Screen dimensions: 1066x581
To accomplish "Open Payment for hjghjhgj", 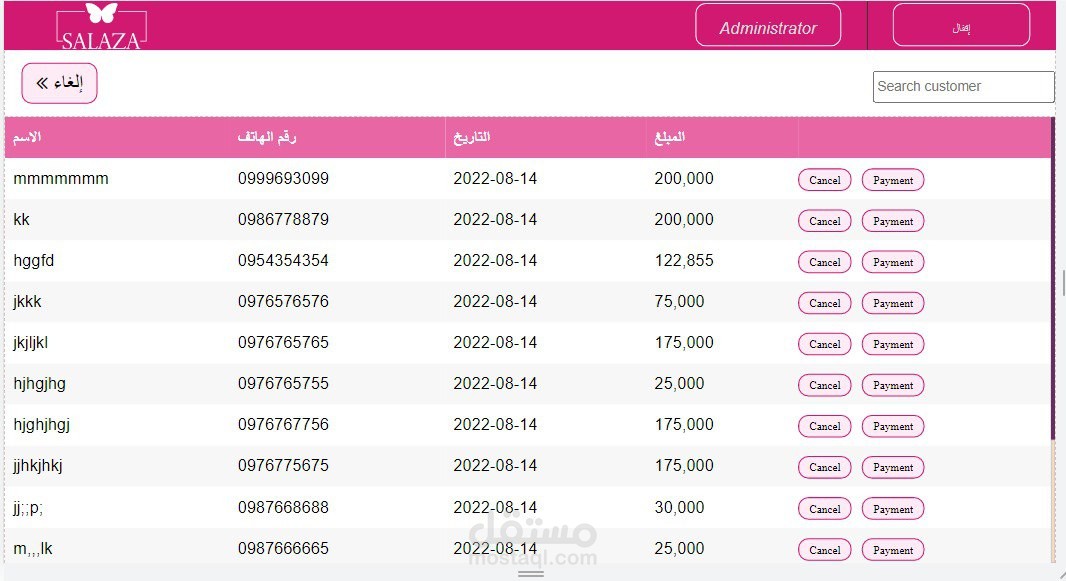I will pos(893,426).
